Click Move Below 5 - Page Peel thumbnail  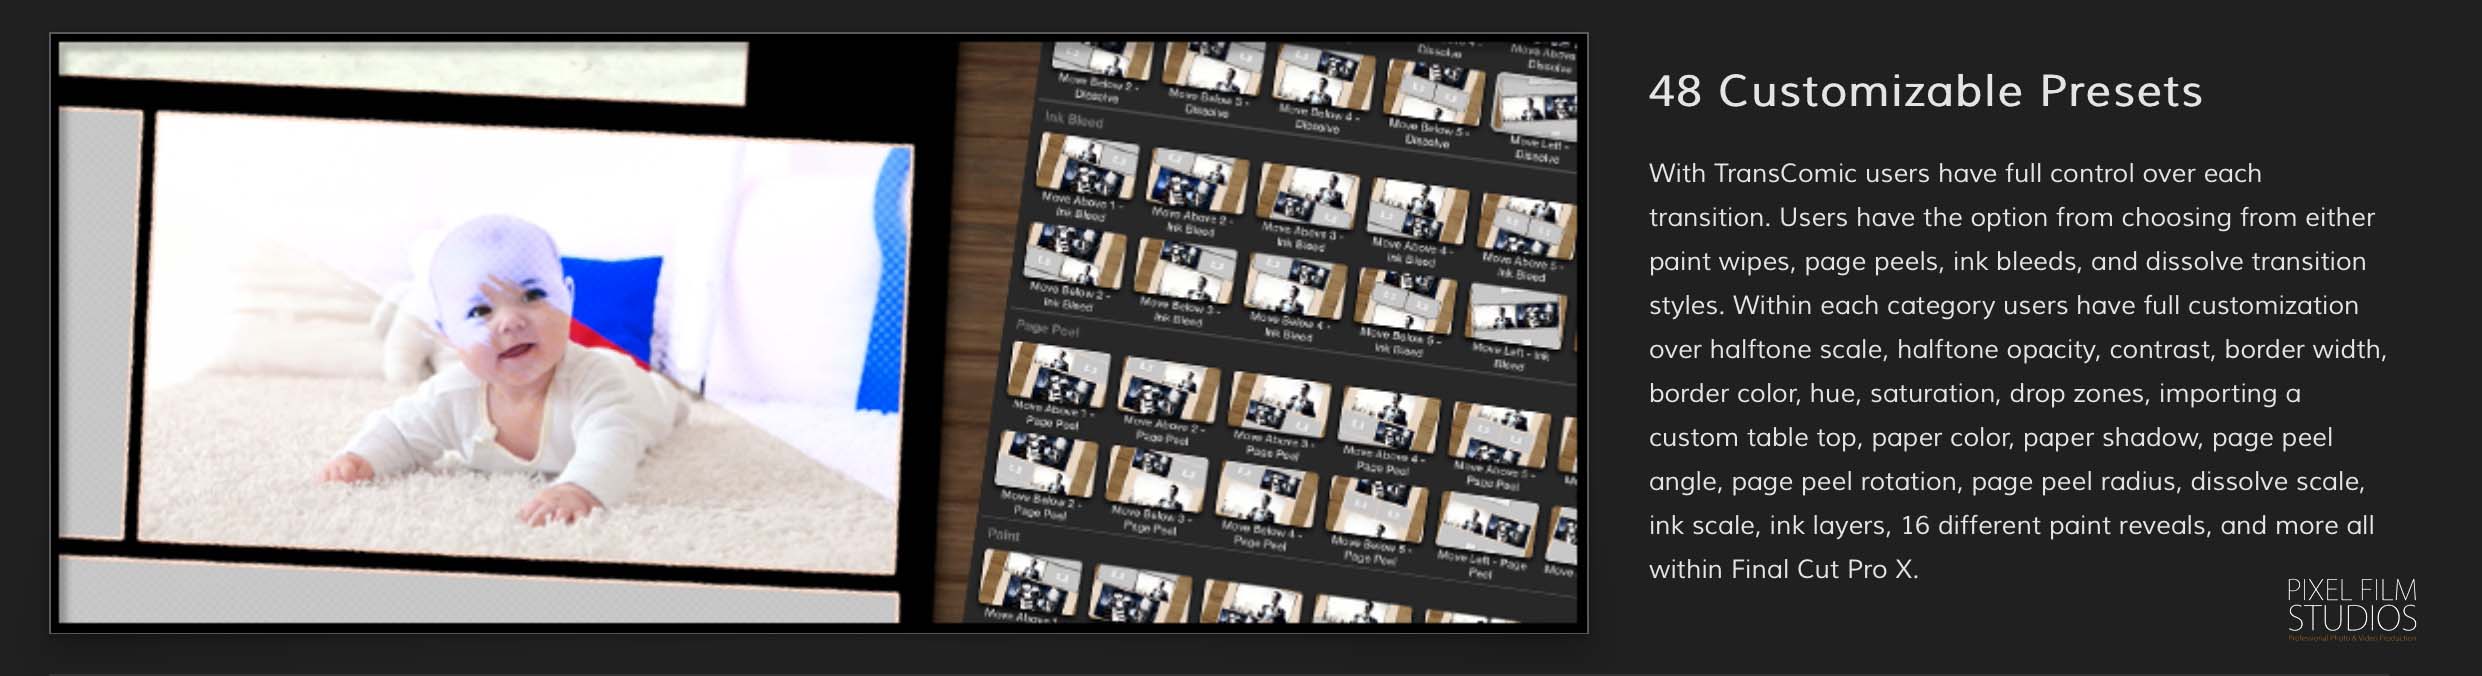point(1377,507)
